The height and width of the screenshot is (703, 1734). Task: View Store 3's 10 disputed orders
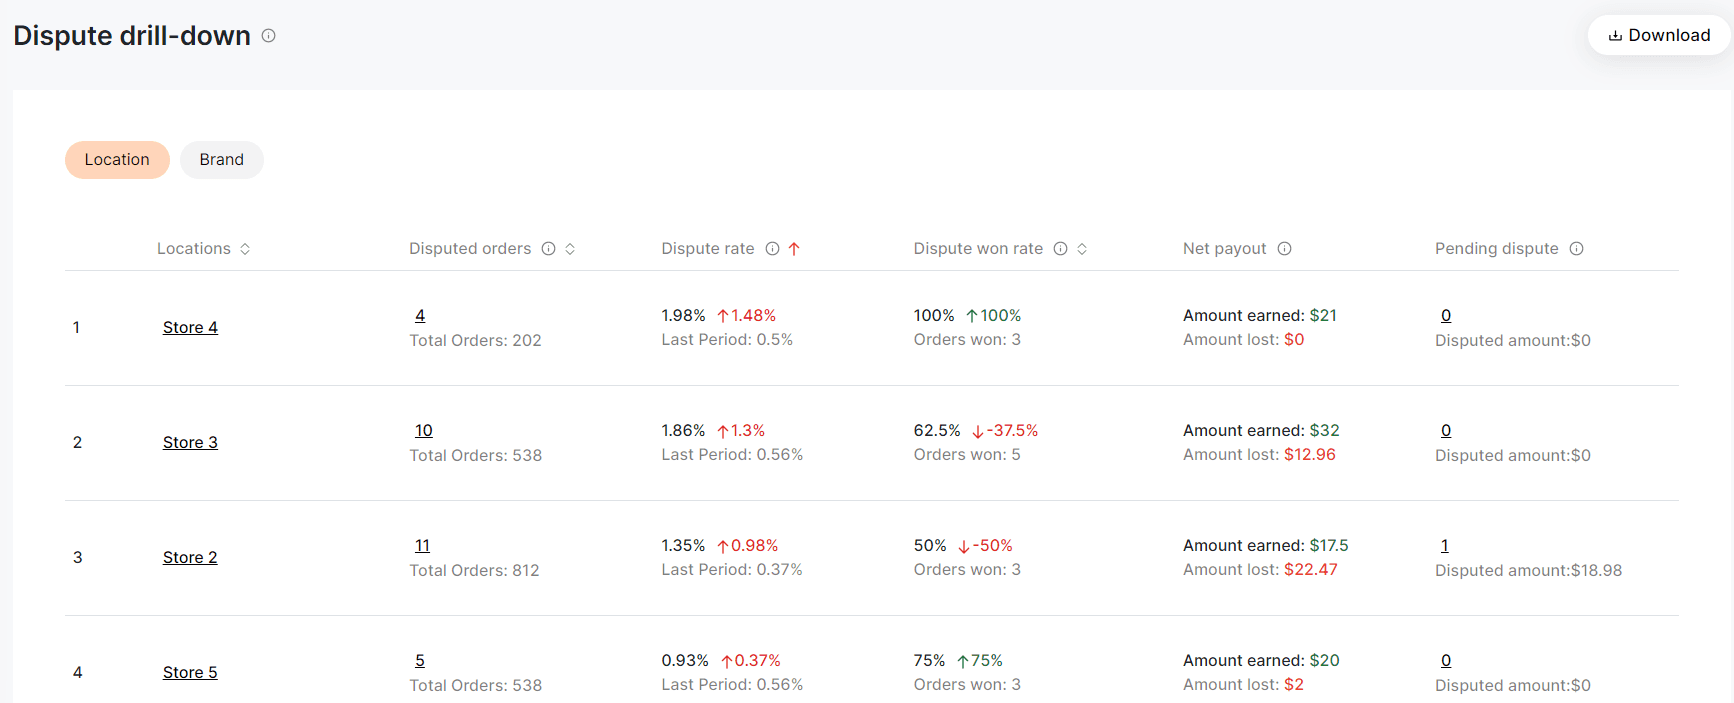[x=424, y=431]
